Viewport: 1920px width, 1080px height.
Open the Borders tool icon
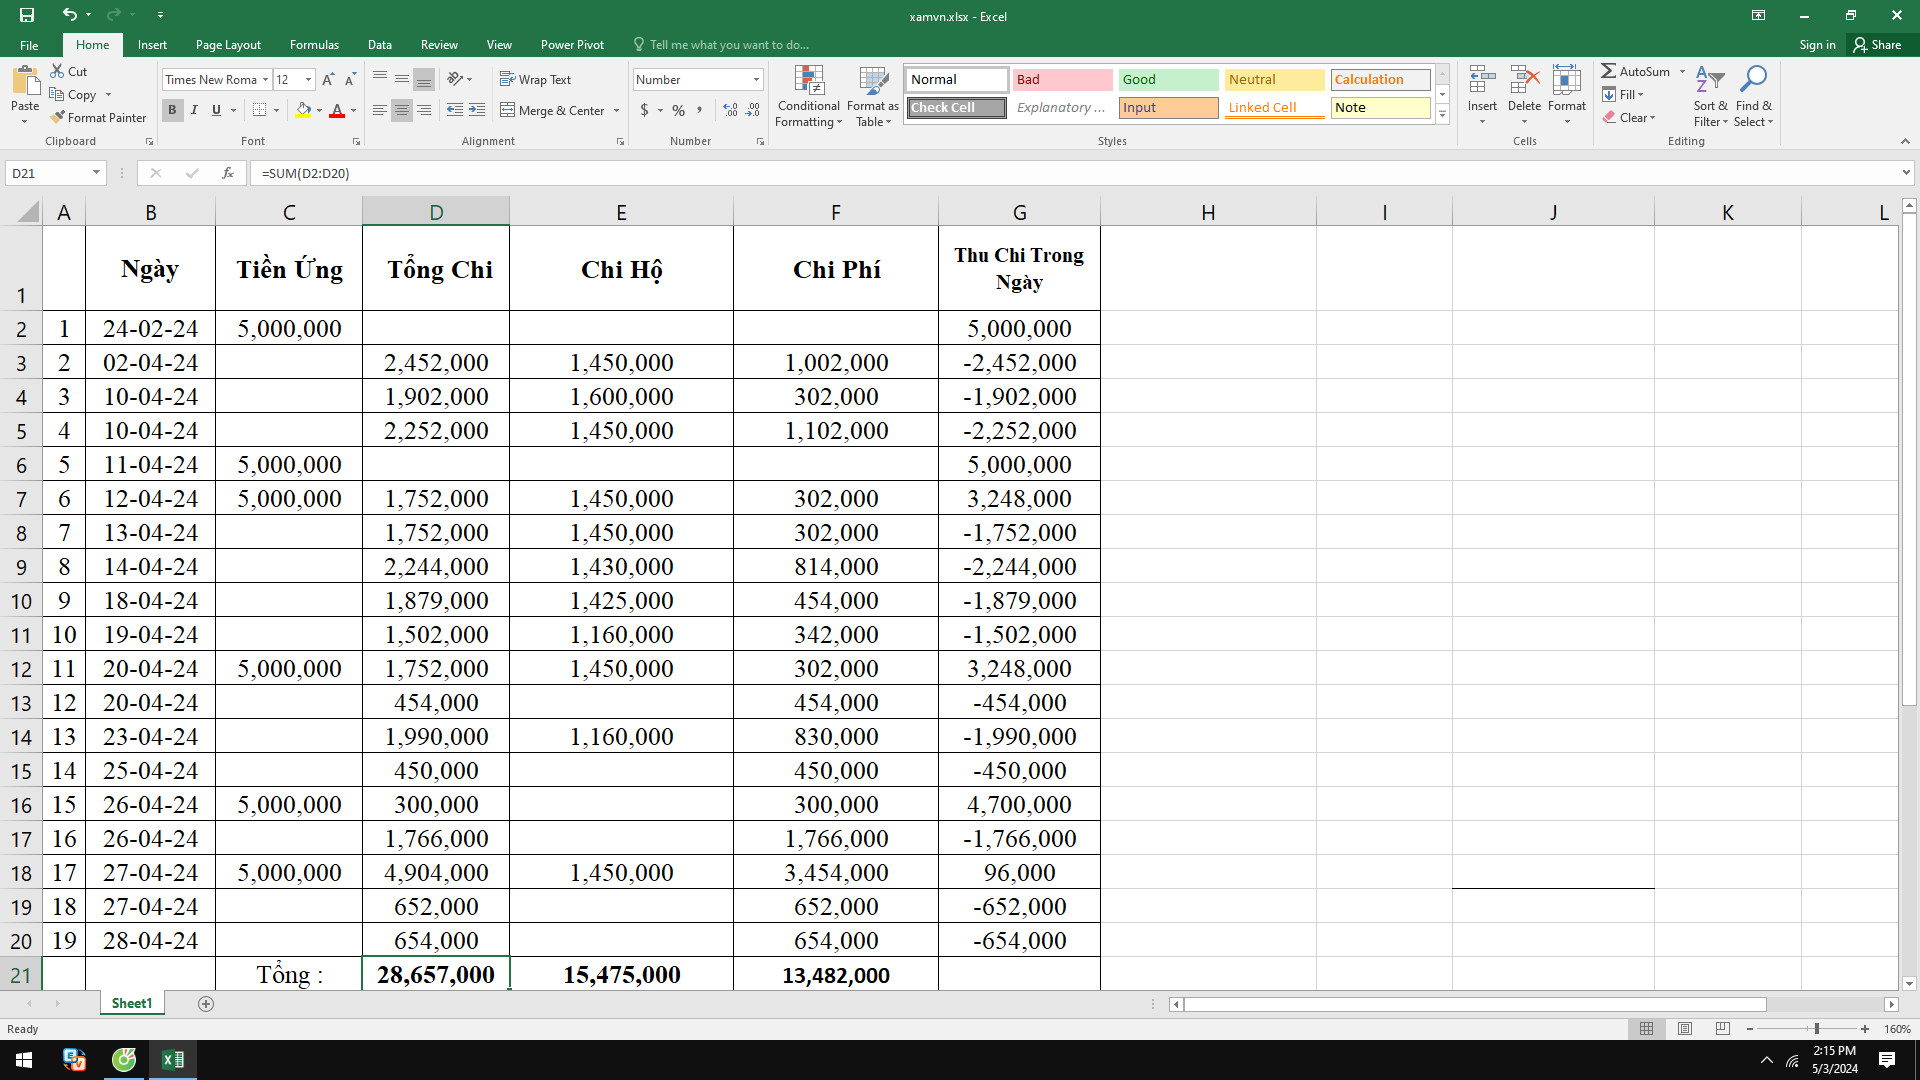[260, 110]
